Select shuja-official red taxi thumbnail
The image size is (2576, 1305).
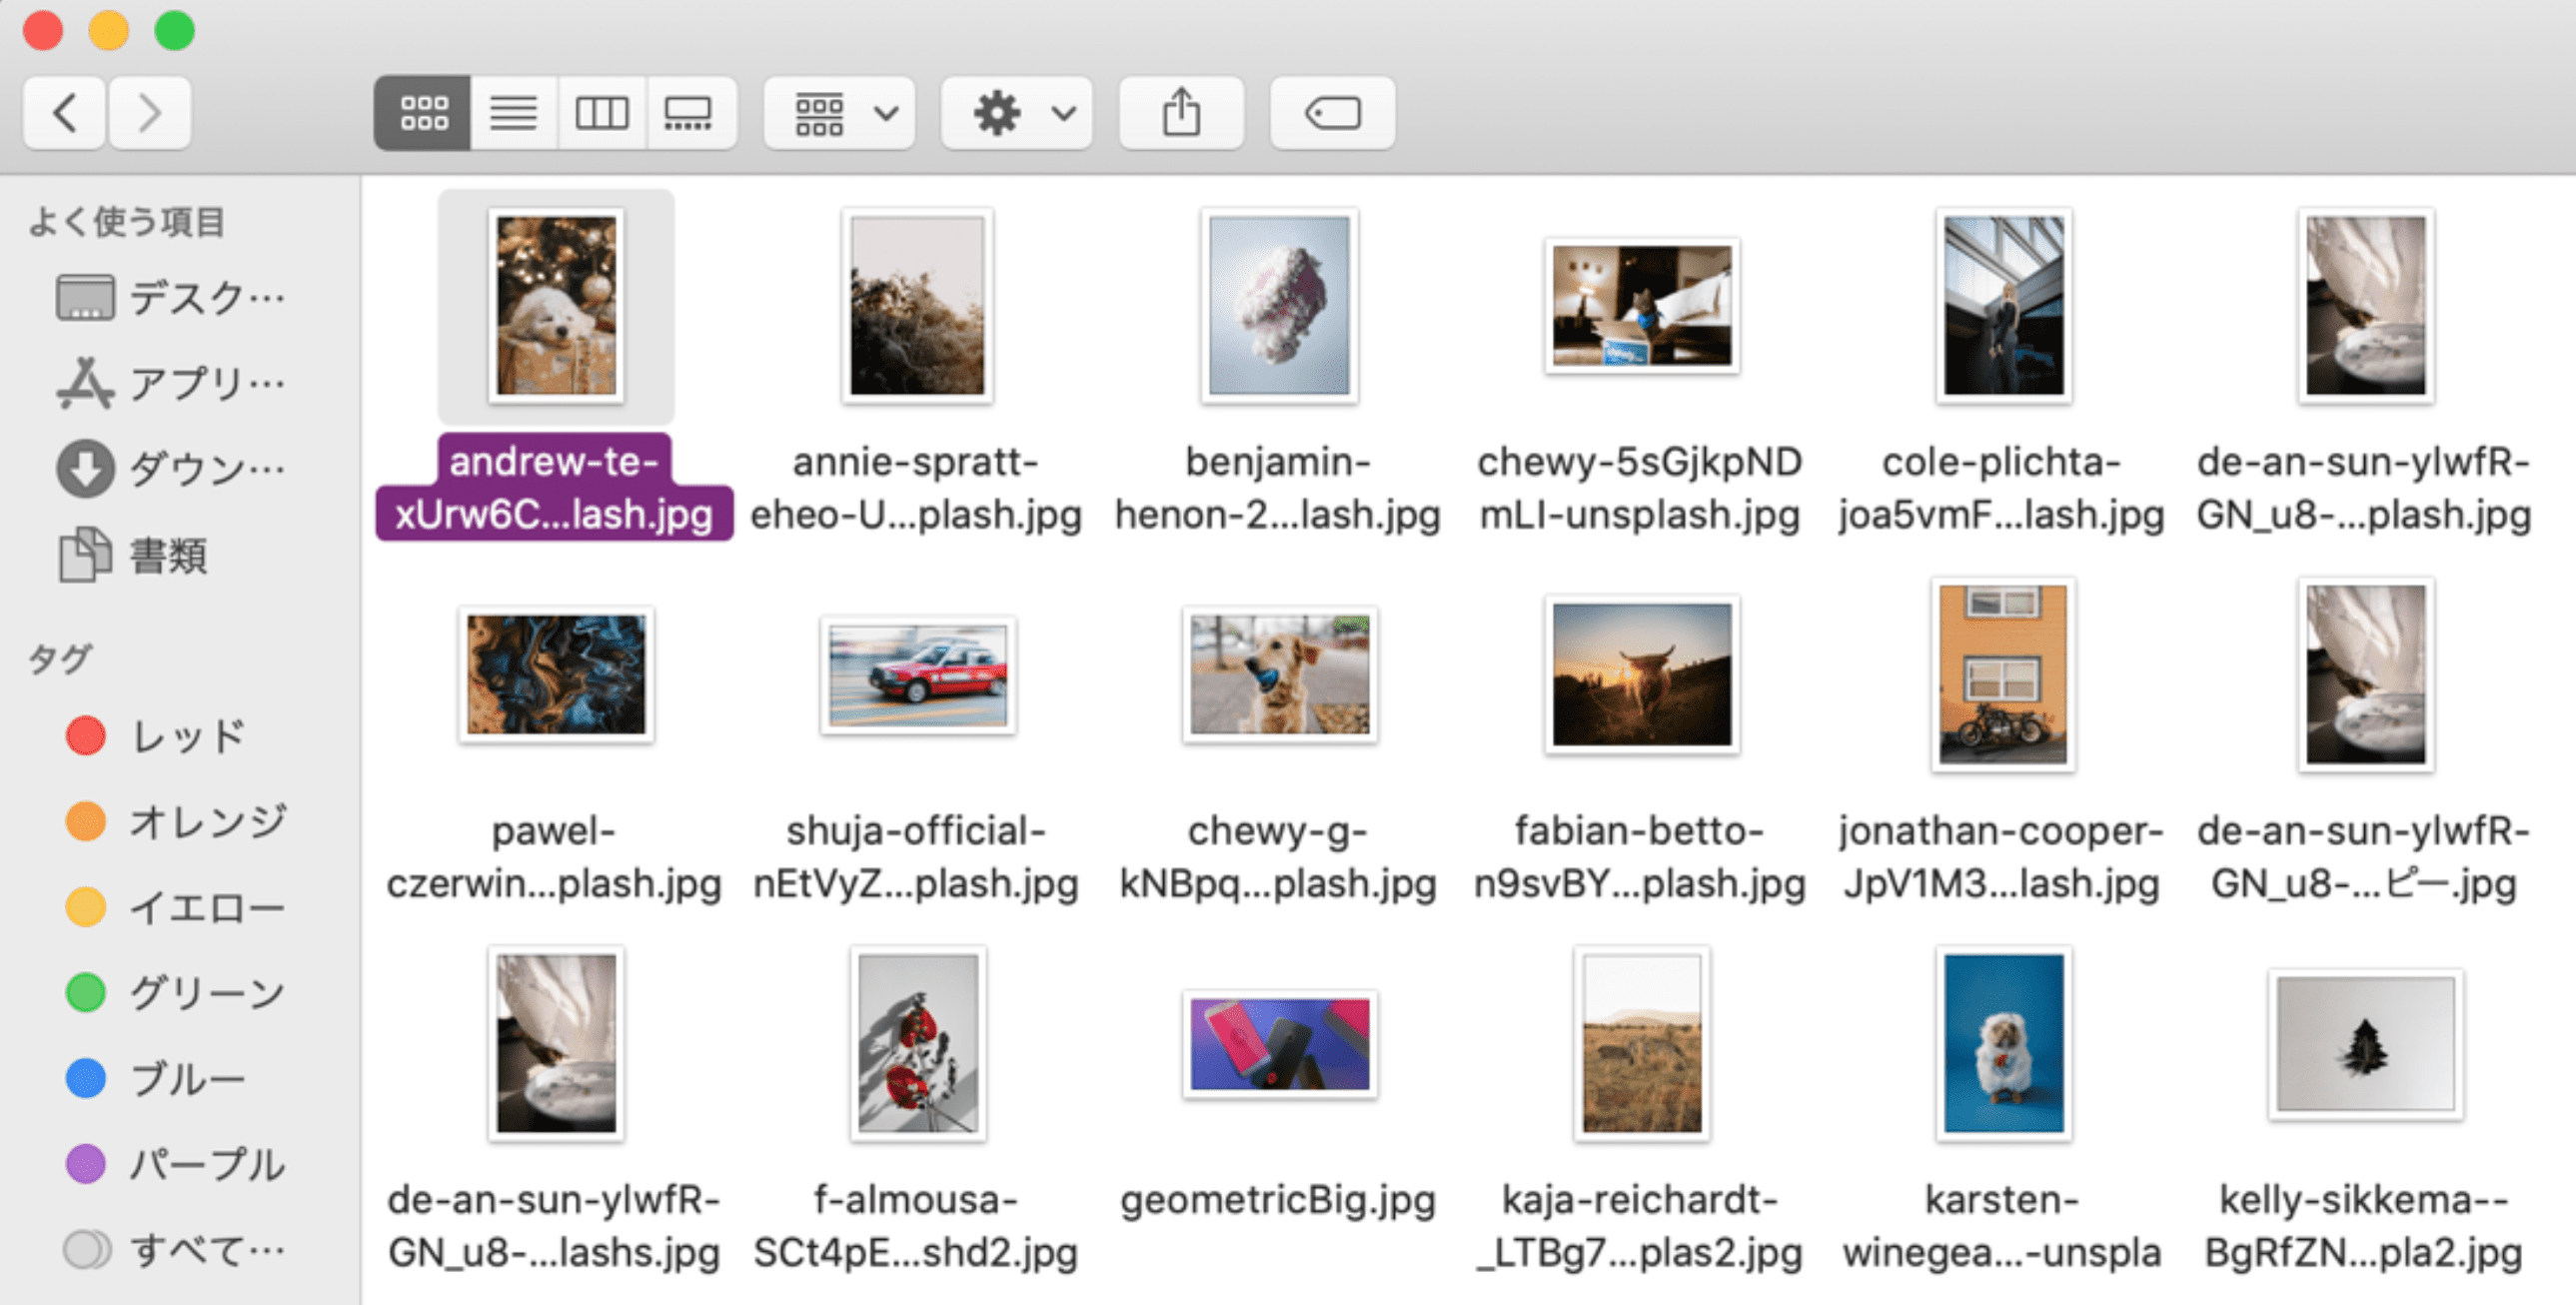tap(917, 675)
